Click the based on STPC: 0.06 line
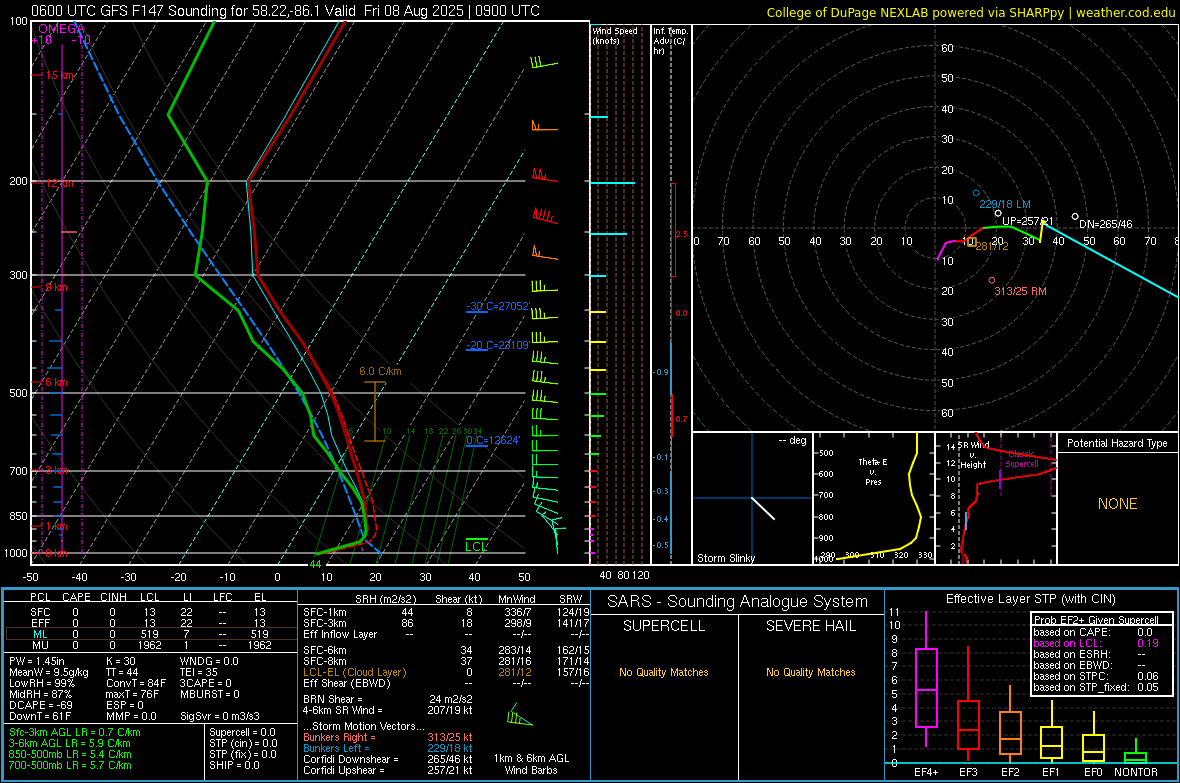Screen dimensions: 1180x783 (x=1096, y=676)
